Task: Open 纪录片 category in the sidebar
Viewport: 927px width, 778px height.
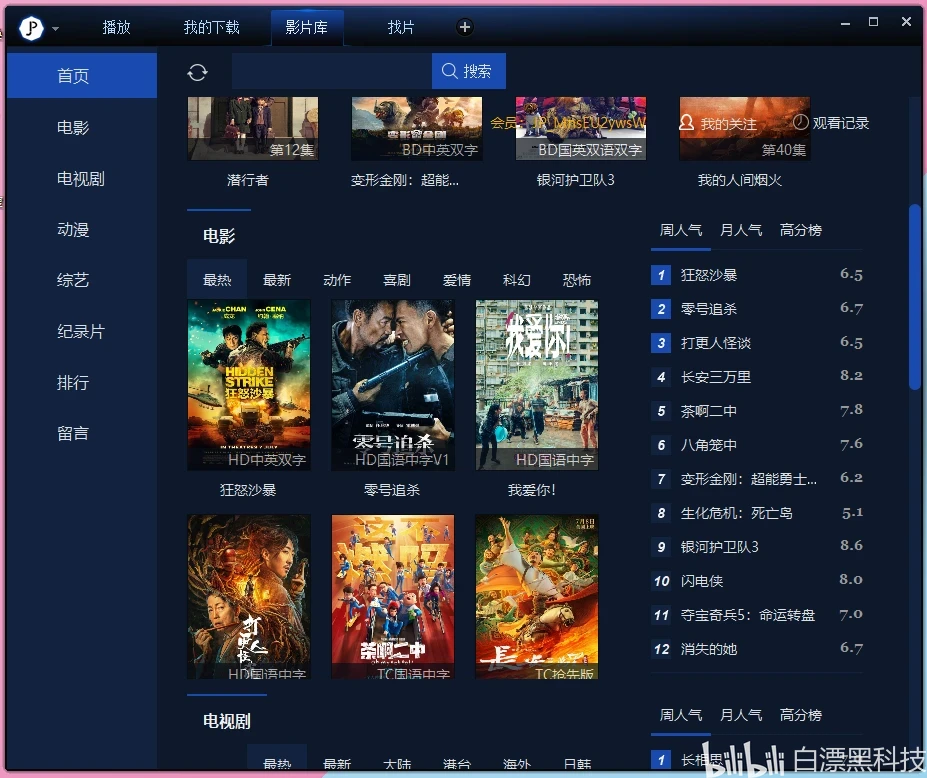Action: tap(82, 331)
